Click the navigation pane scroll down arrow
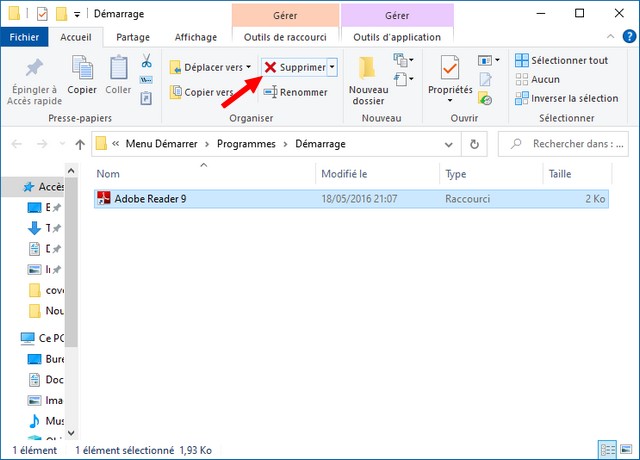The height and width of the screenshot is (460, 640). click(x=71, y=433)
